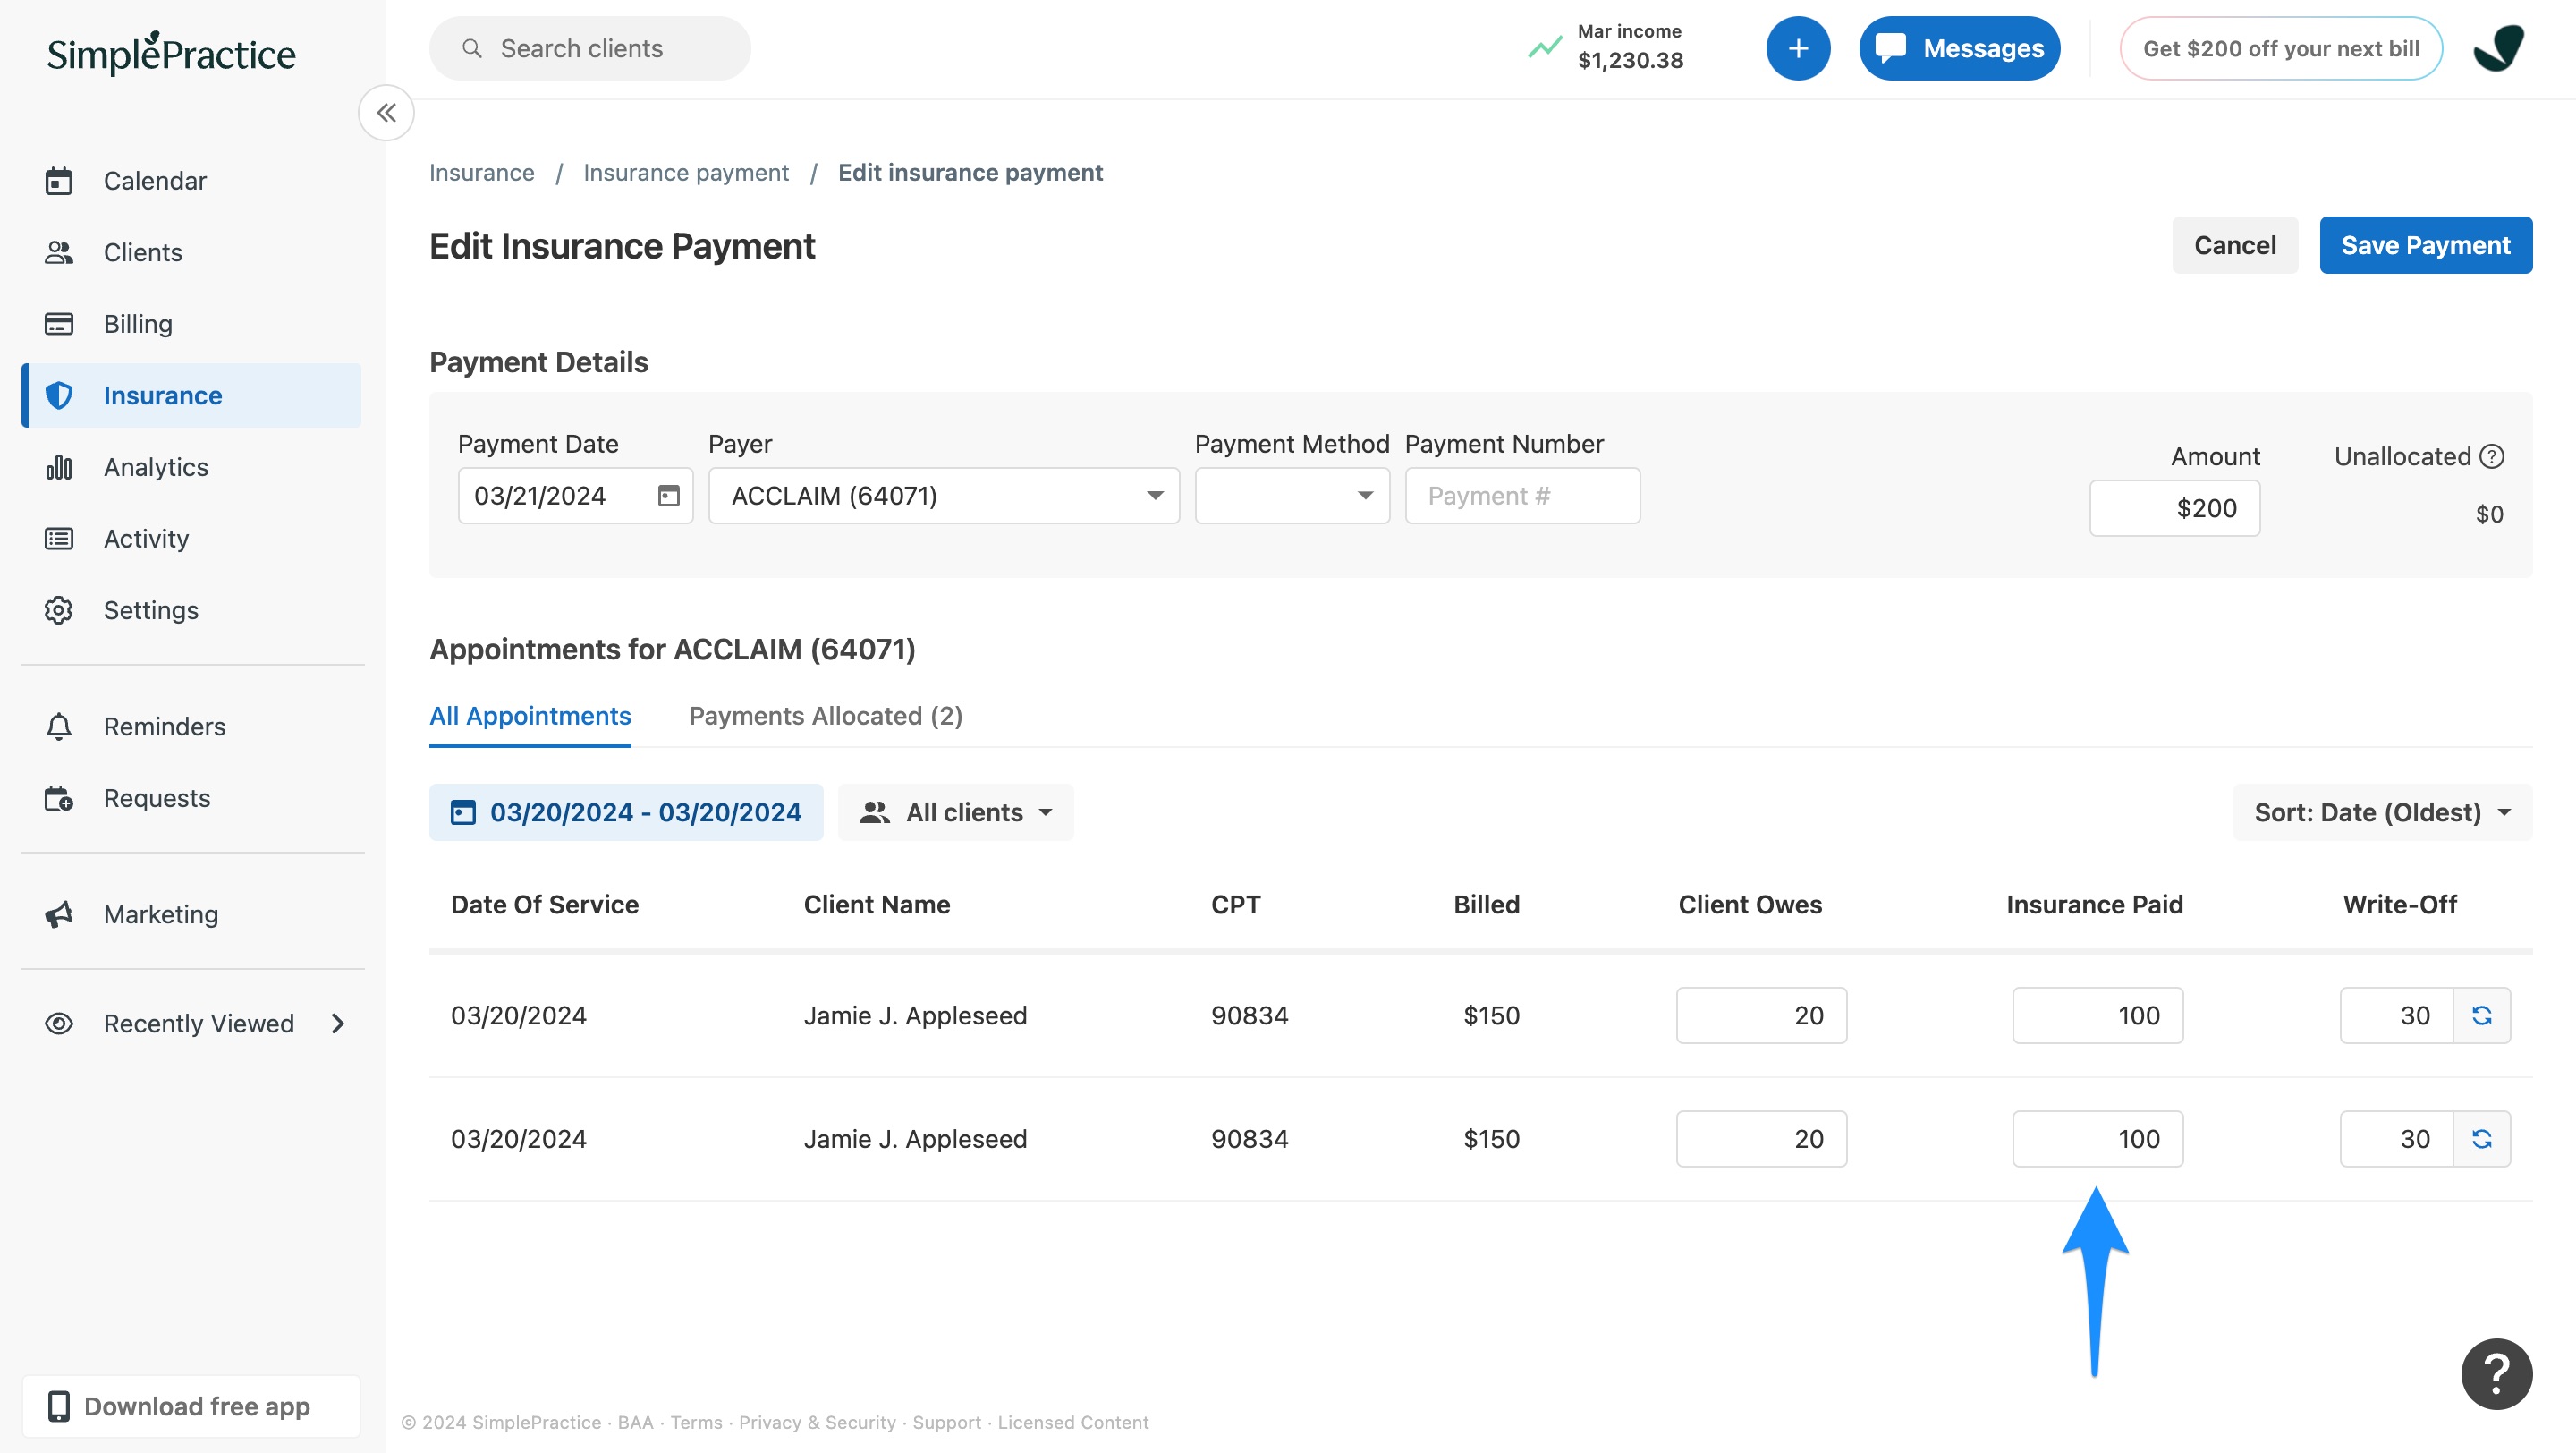Reset write-off for first appointment row
Image resolution: width=2576 pixels, height=1453 pixels.
coord(2481,1015)
